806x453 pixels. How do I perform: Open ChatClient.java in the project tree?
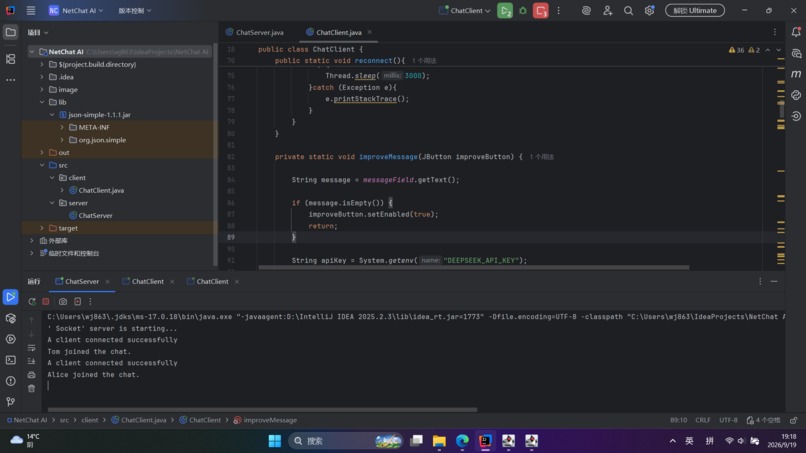pyautogui.click(x=101, y=190)
